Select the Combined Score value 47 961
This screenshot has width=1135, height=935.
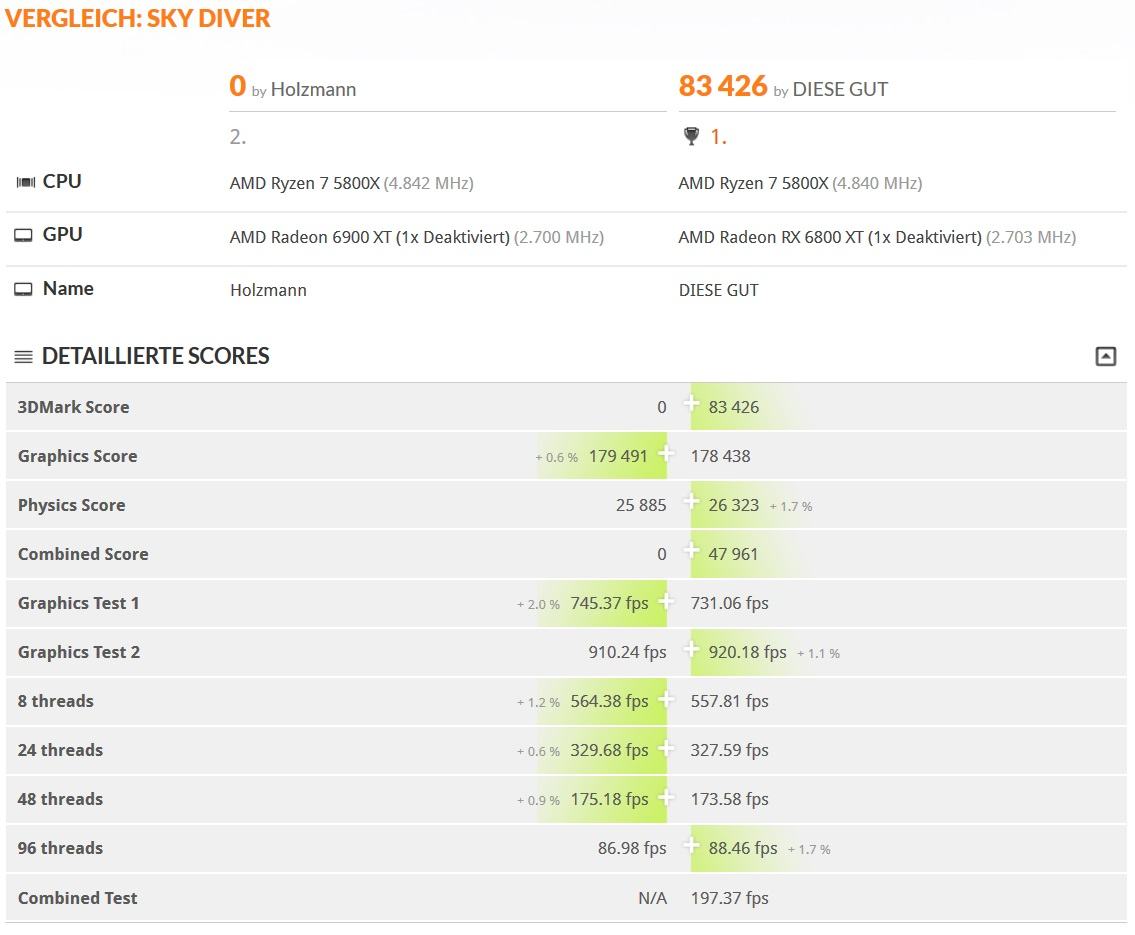pos(733,554)
